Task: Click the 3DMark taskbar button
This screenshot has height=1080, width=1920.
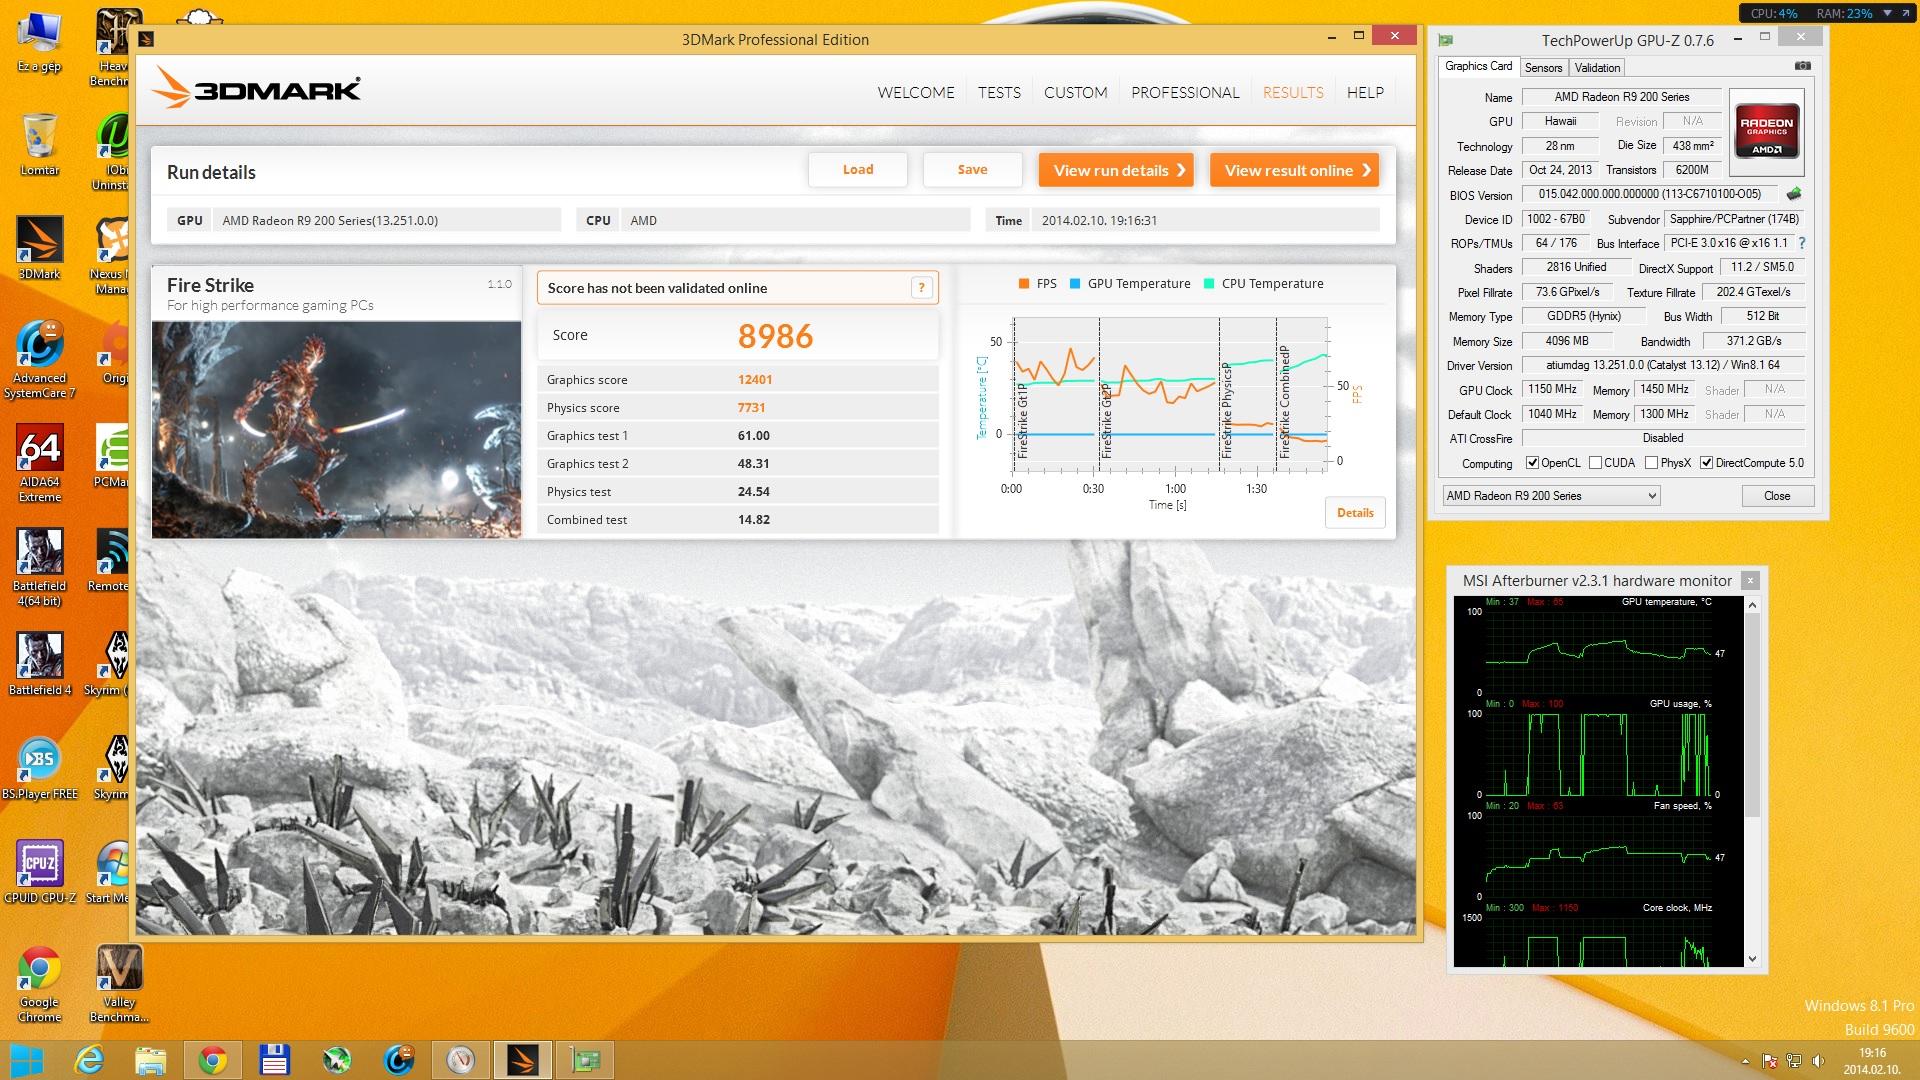Action: [x=523, y=1060]
